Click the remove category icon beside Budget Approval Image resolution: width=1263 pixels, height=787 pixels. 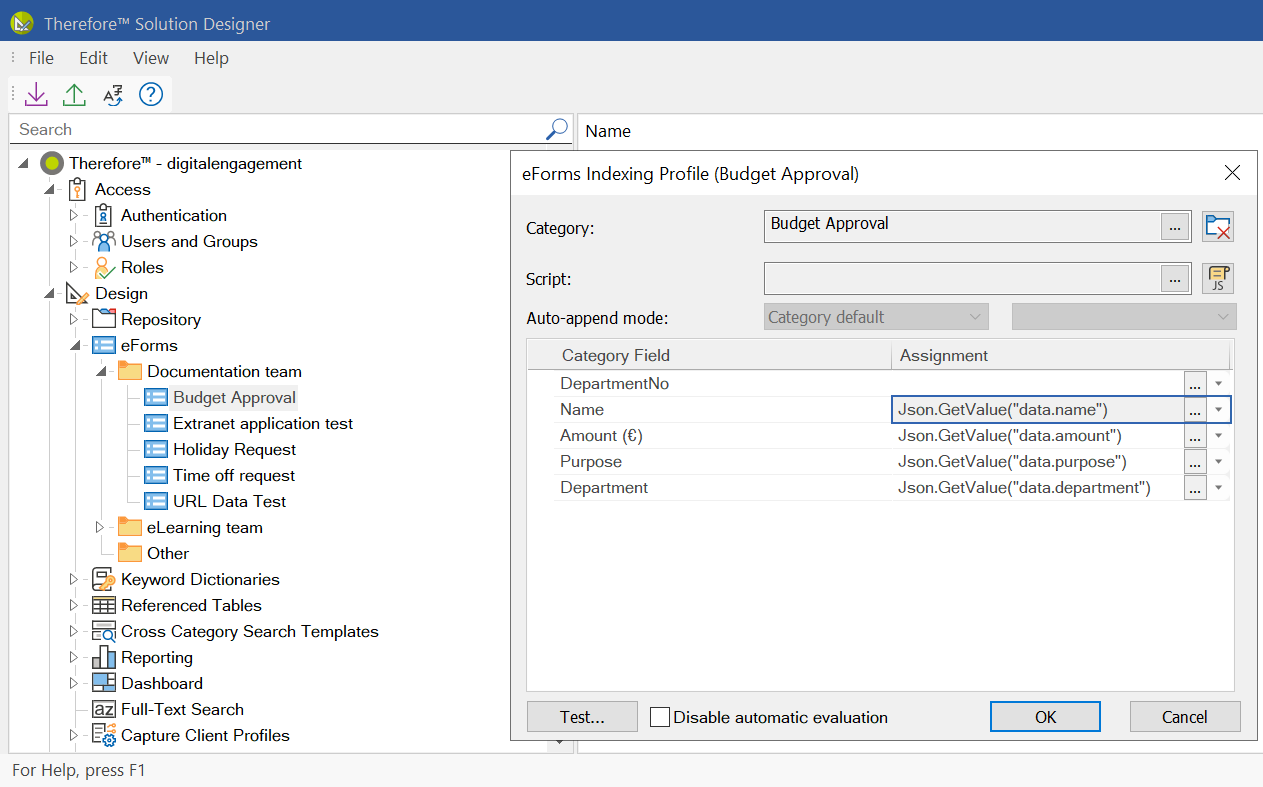1217,227
